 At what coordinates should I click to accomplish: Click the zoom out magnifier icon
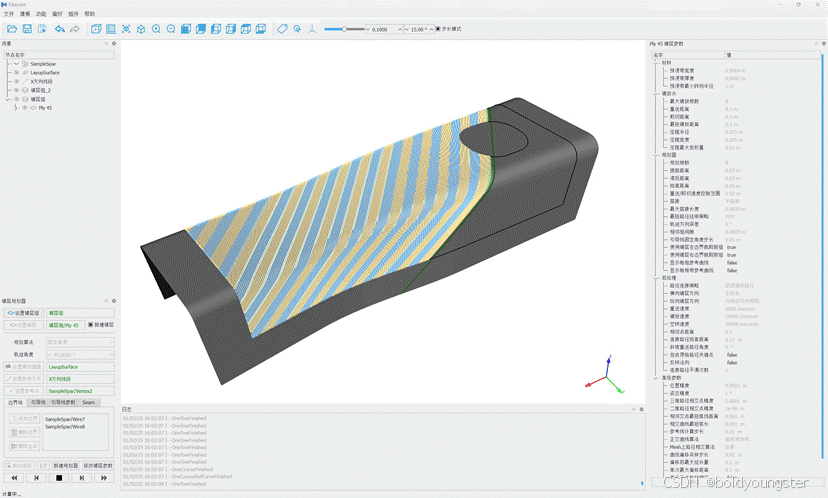[171, 29]
